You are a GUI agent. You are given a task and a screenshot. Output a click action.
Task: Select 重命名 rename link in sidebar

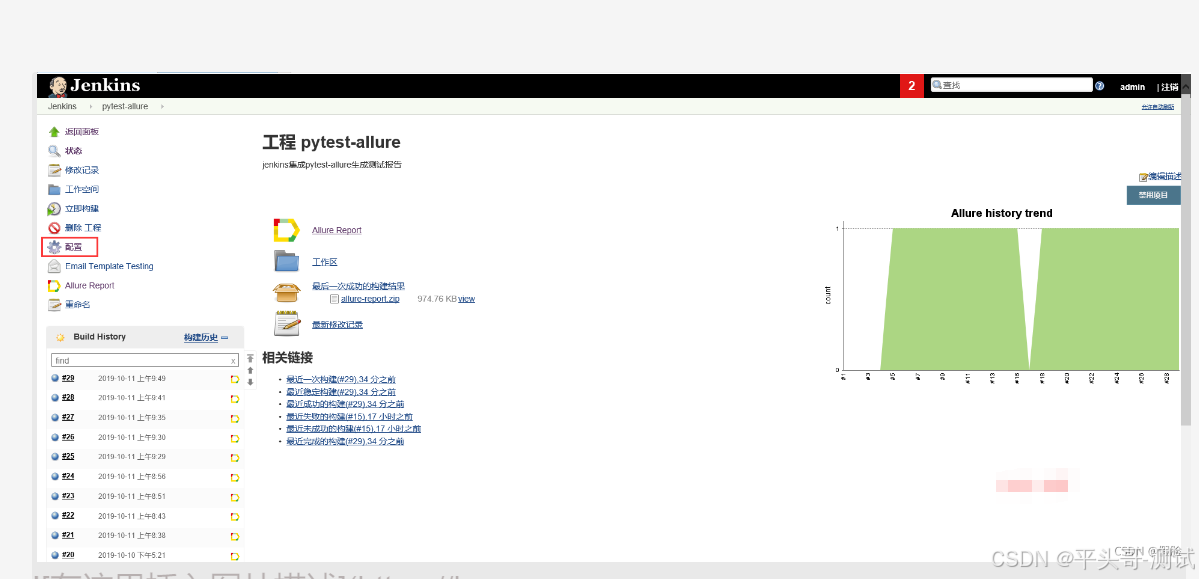(77, 304)
